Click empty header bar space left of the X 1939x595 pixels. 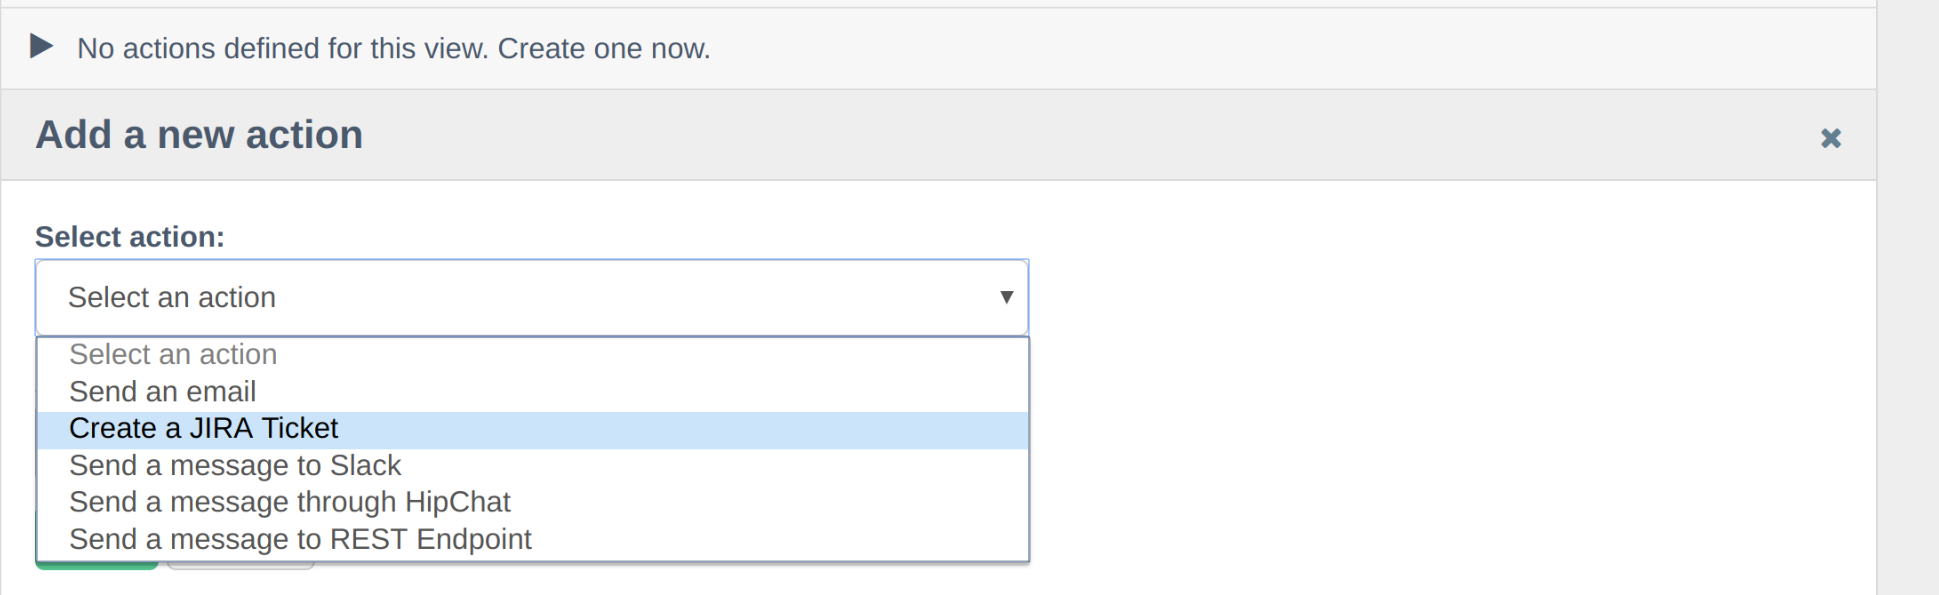pos(1100,135)
